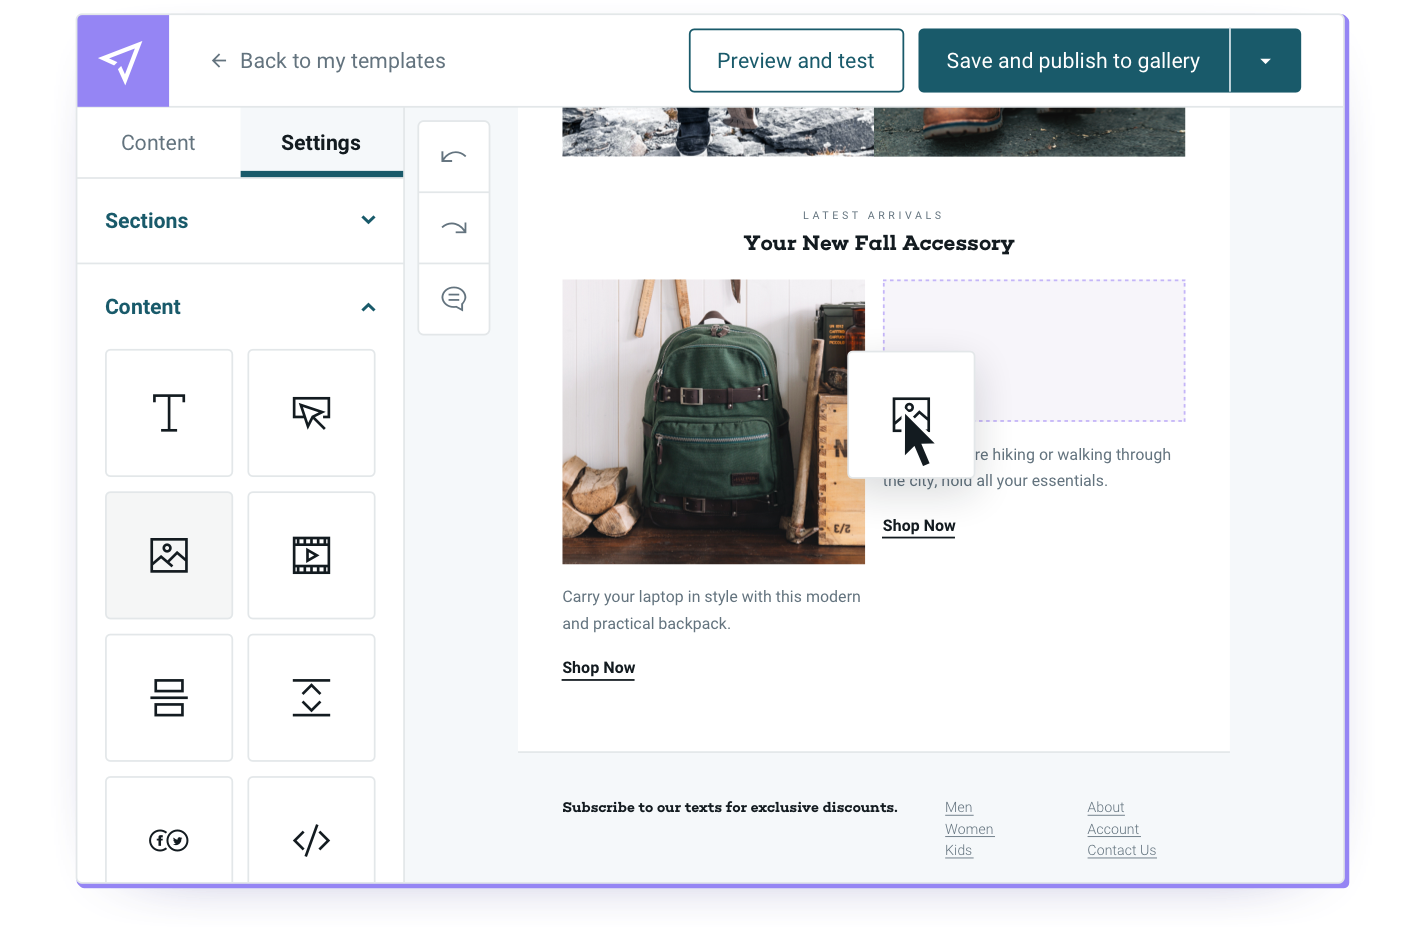This screenshot has height=931, width=1424.
Task: Select the Button block icon
Action: 311,413
